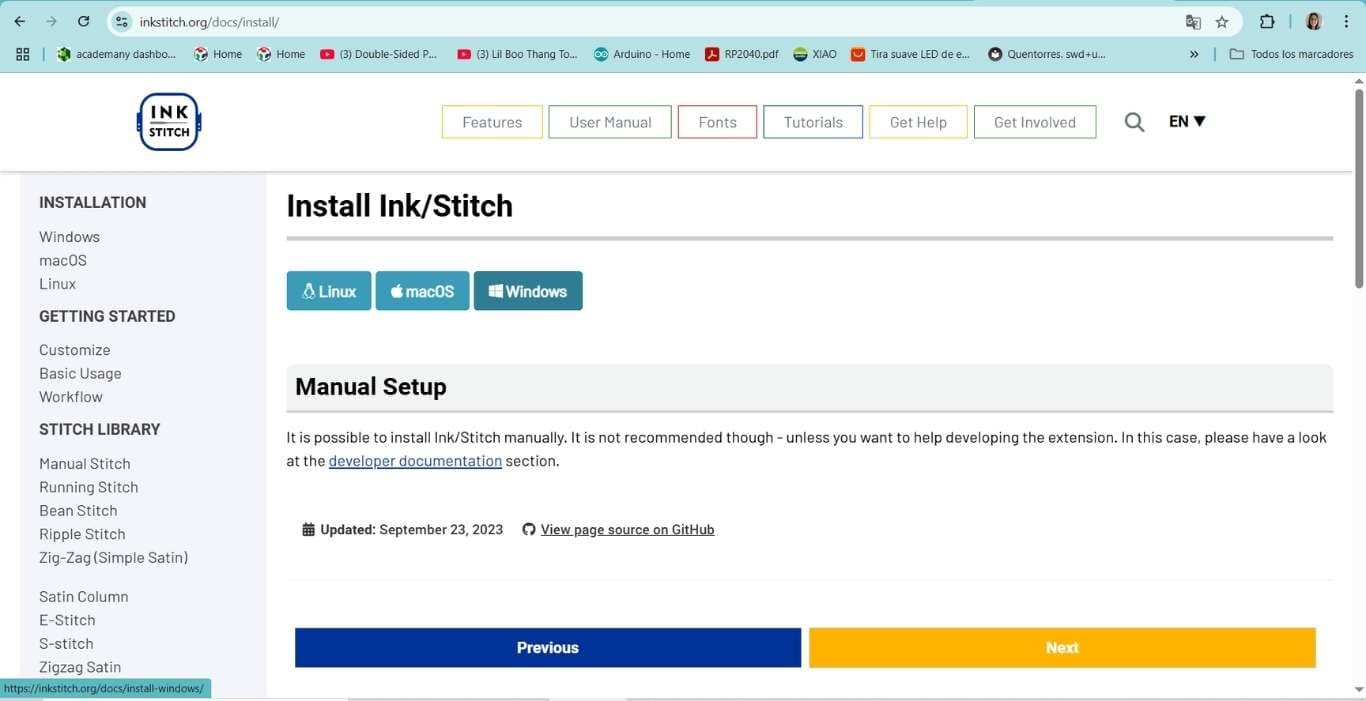The height and width of the screenshot is (701, 1366).
Task: Click the Ink/Stitch logo
Action: click(169, 122)
